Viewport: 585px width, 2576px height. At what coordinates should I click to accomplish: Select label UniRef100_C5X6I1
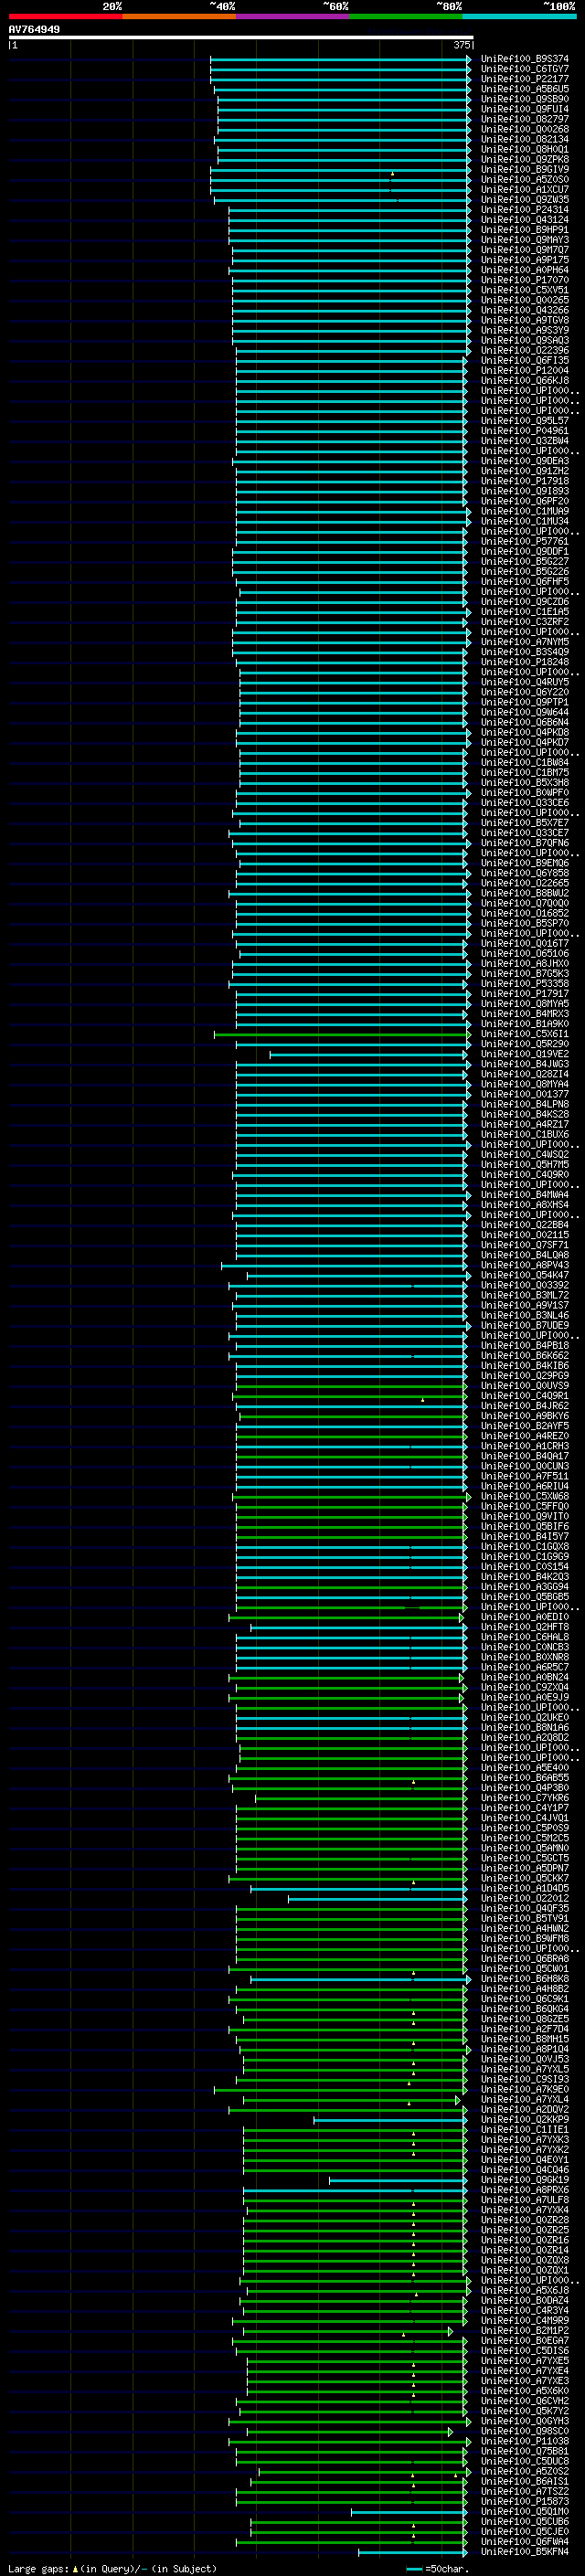525,1034
